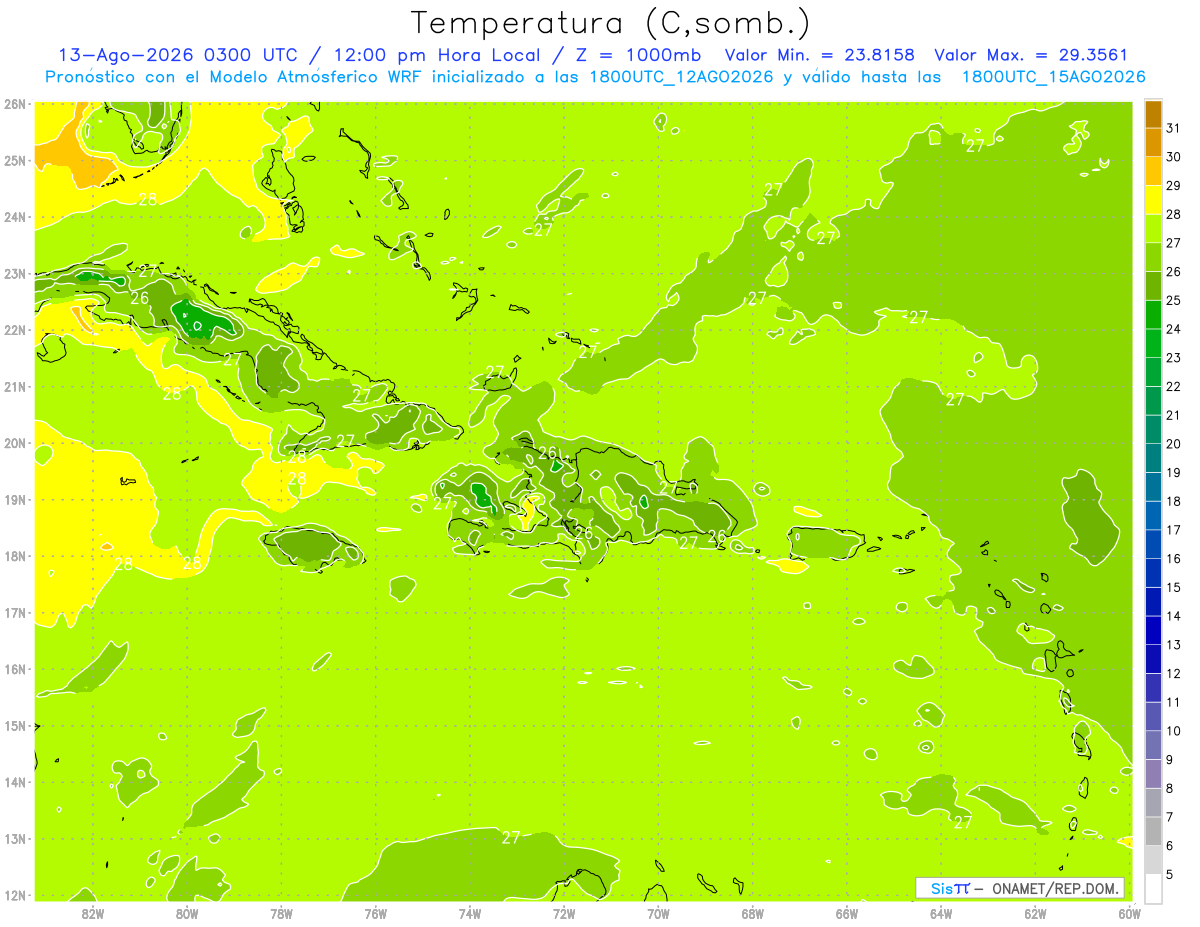Screen dimensions: 1200x927
Task: Click the longitude label "68W"
Action: pos(753,914)
